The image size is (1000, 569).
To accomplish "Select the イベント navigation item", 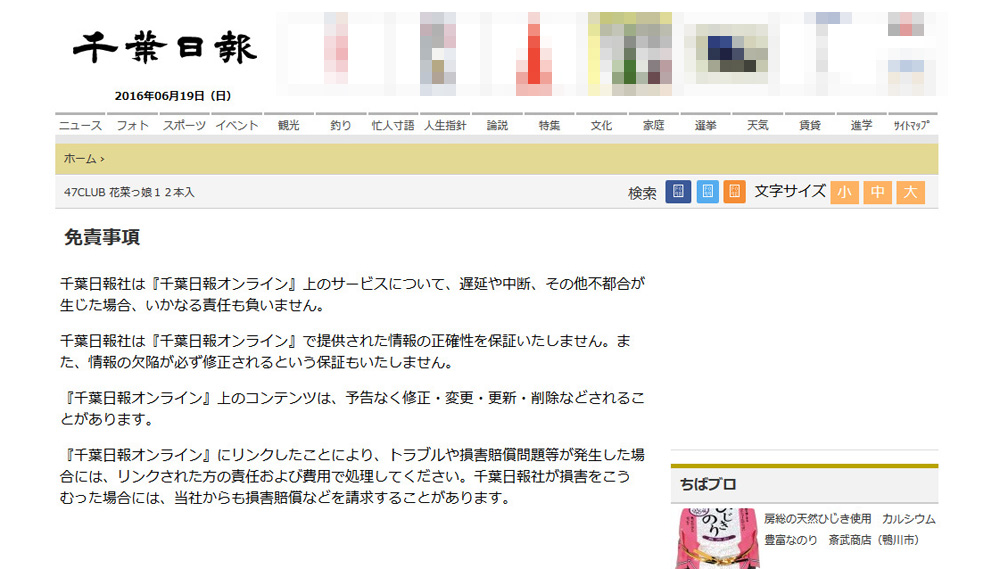I will [x=236, y=126].
